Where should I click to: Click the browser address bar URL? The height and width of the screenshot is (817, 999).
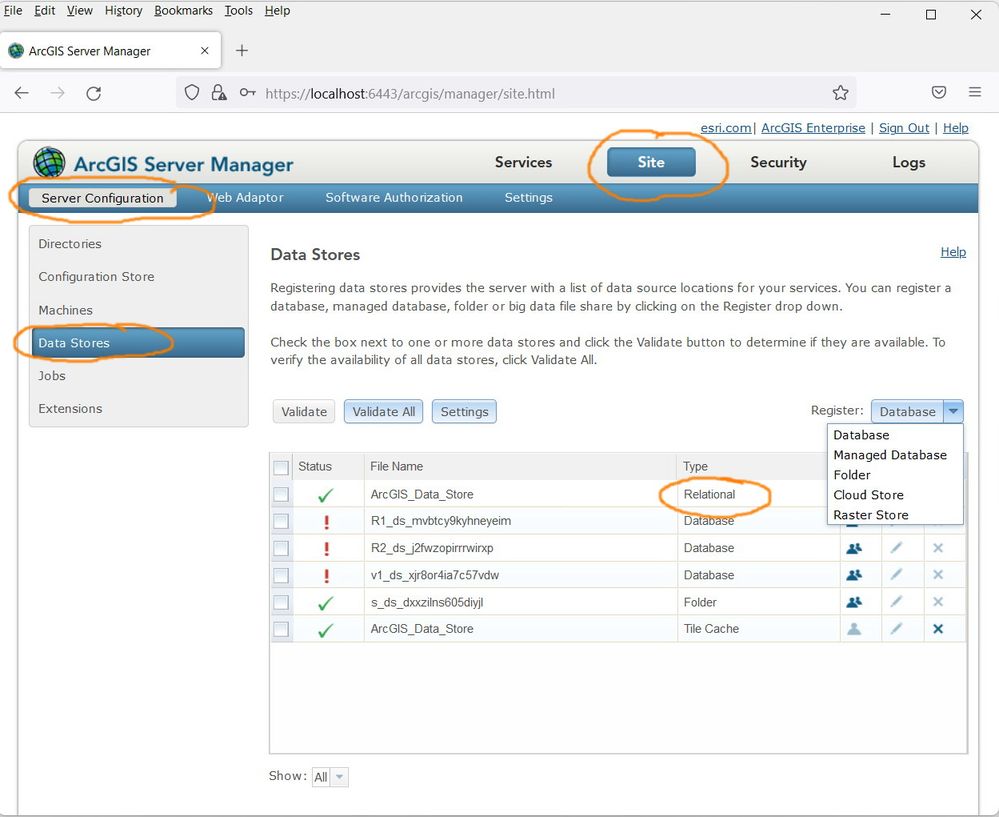click(410, 94)
